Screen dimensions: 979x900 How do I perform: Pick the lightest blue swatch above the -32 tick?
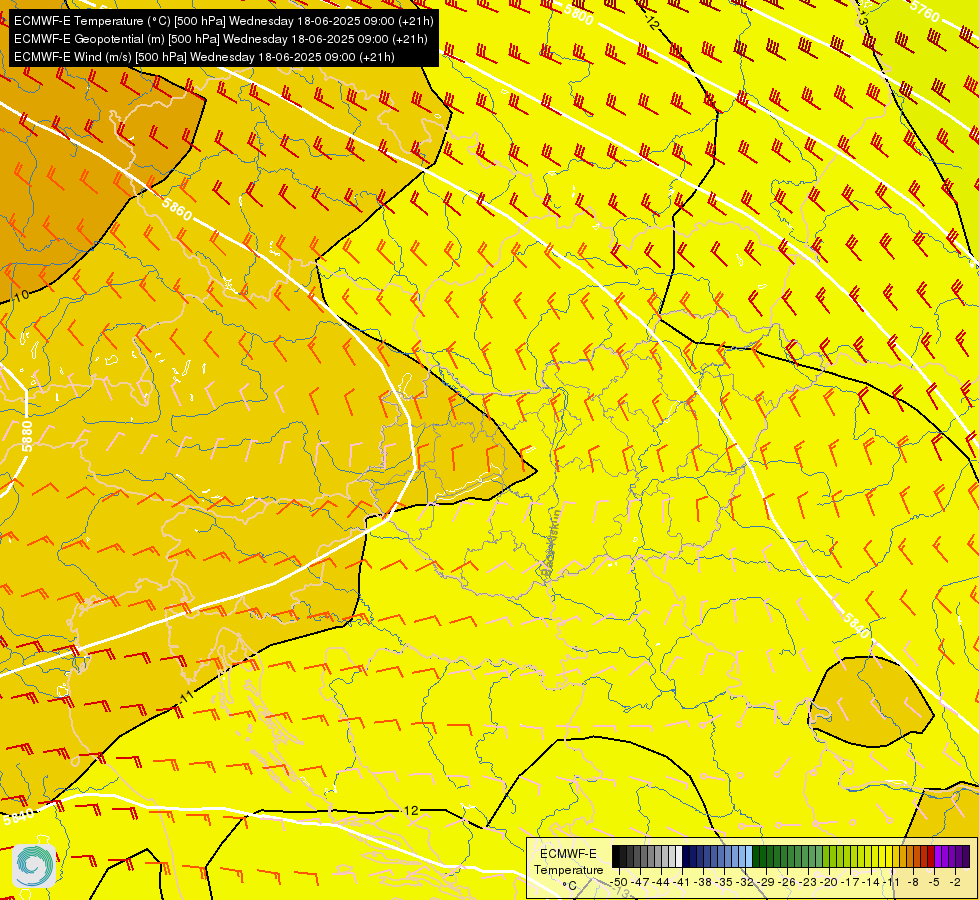coord(749,856)
